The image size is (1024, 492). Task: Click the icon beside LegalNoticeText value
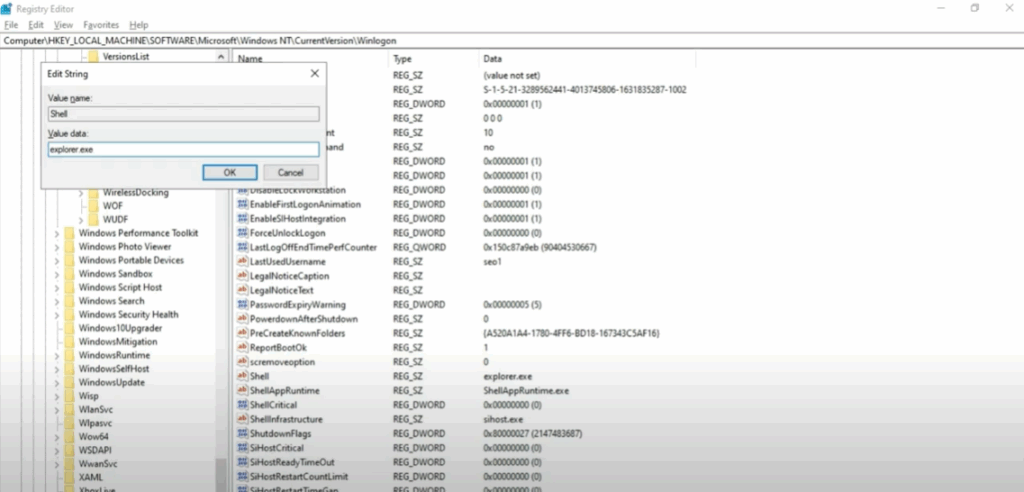click(242, 290)
